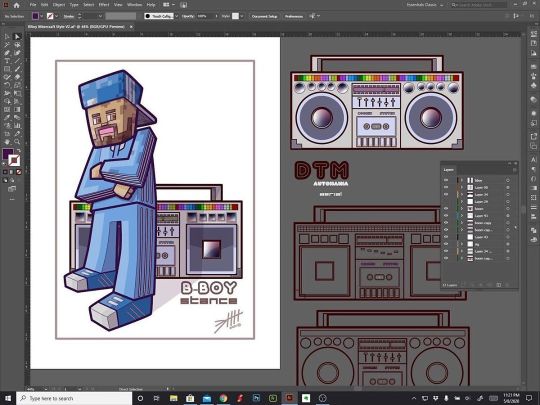Open the Object menu
The image size is (540, 405).
(x=59, y=5)
